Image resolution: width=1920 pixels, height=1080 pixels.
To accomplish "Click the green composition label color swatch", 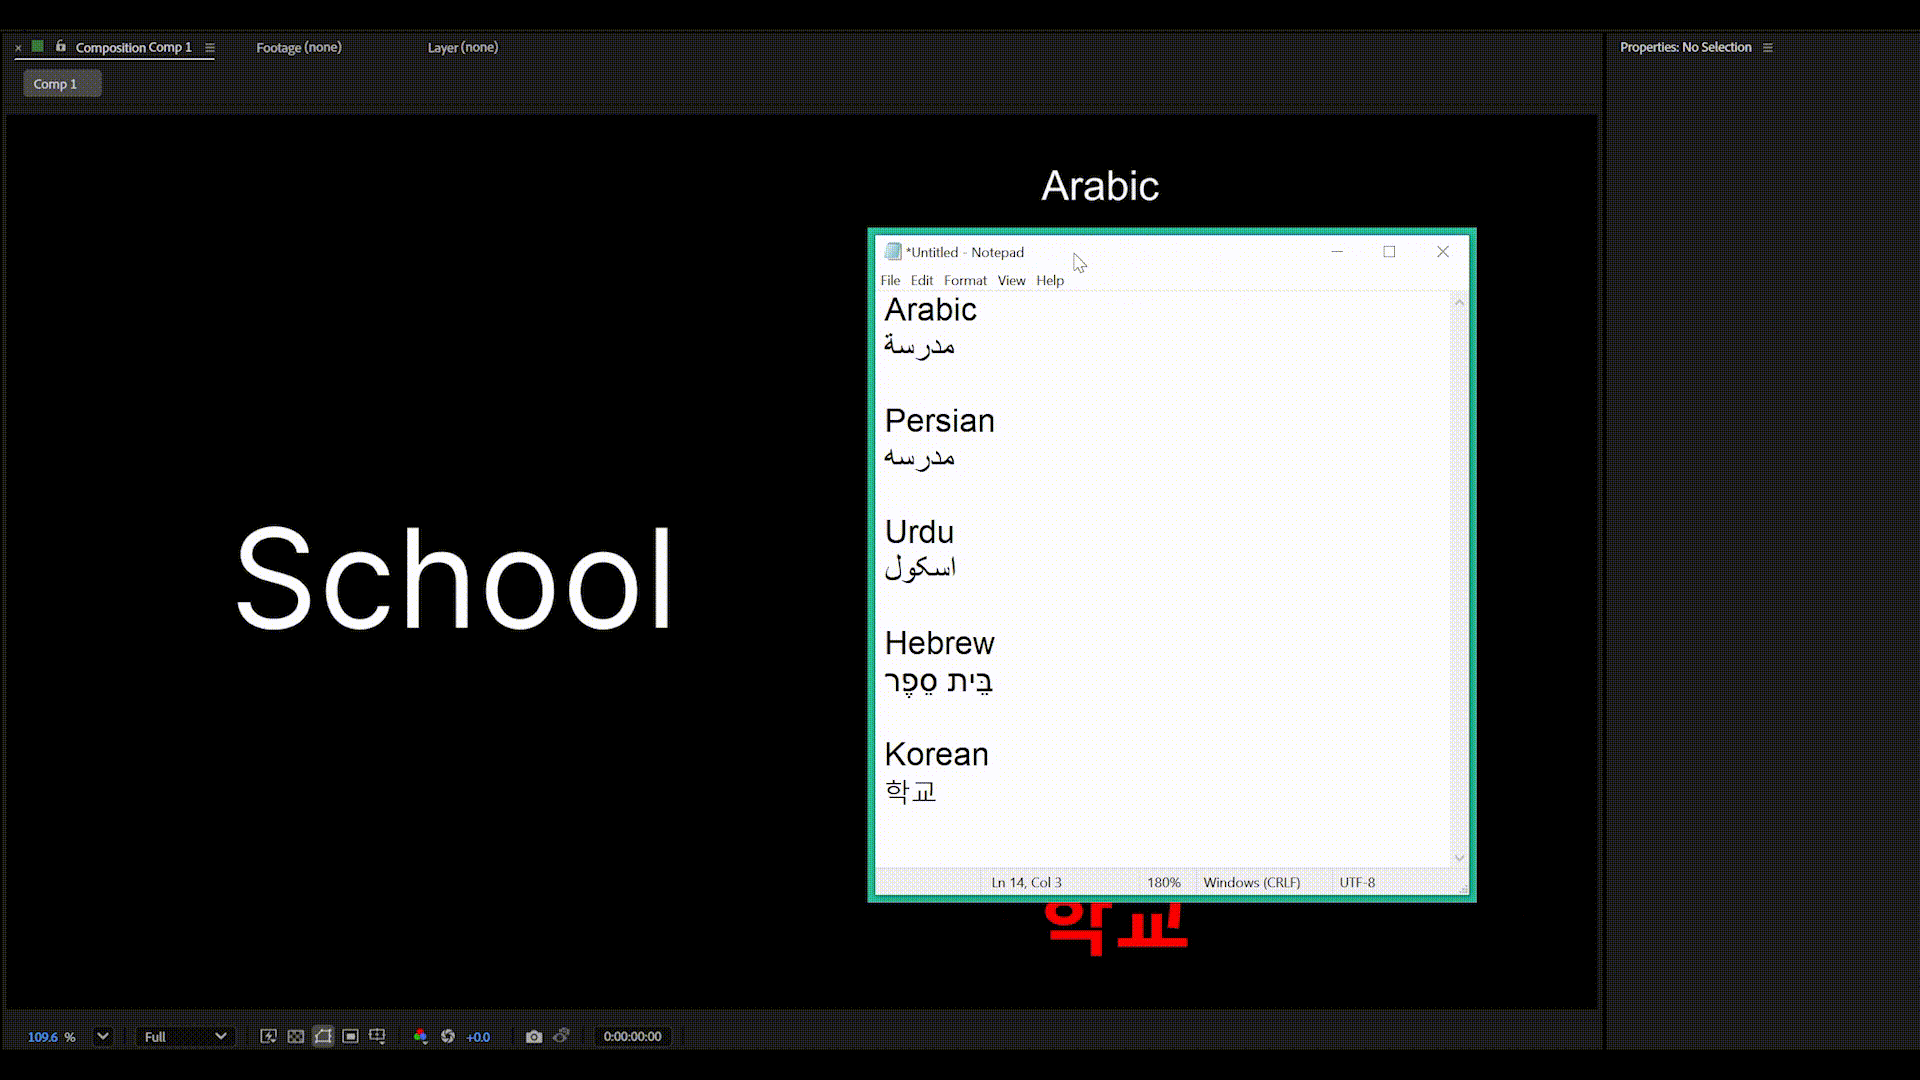I will (x=38, y=46).
